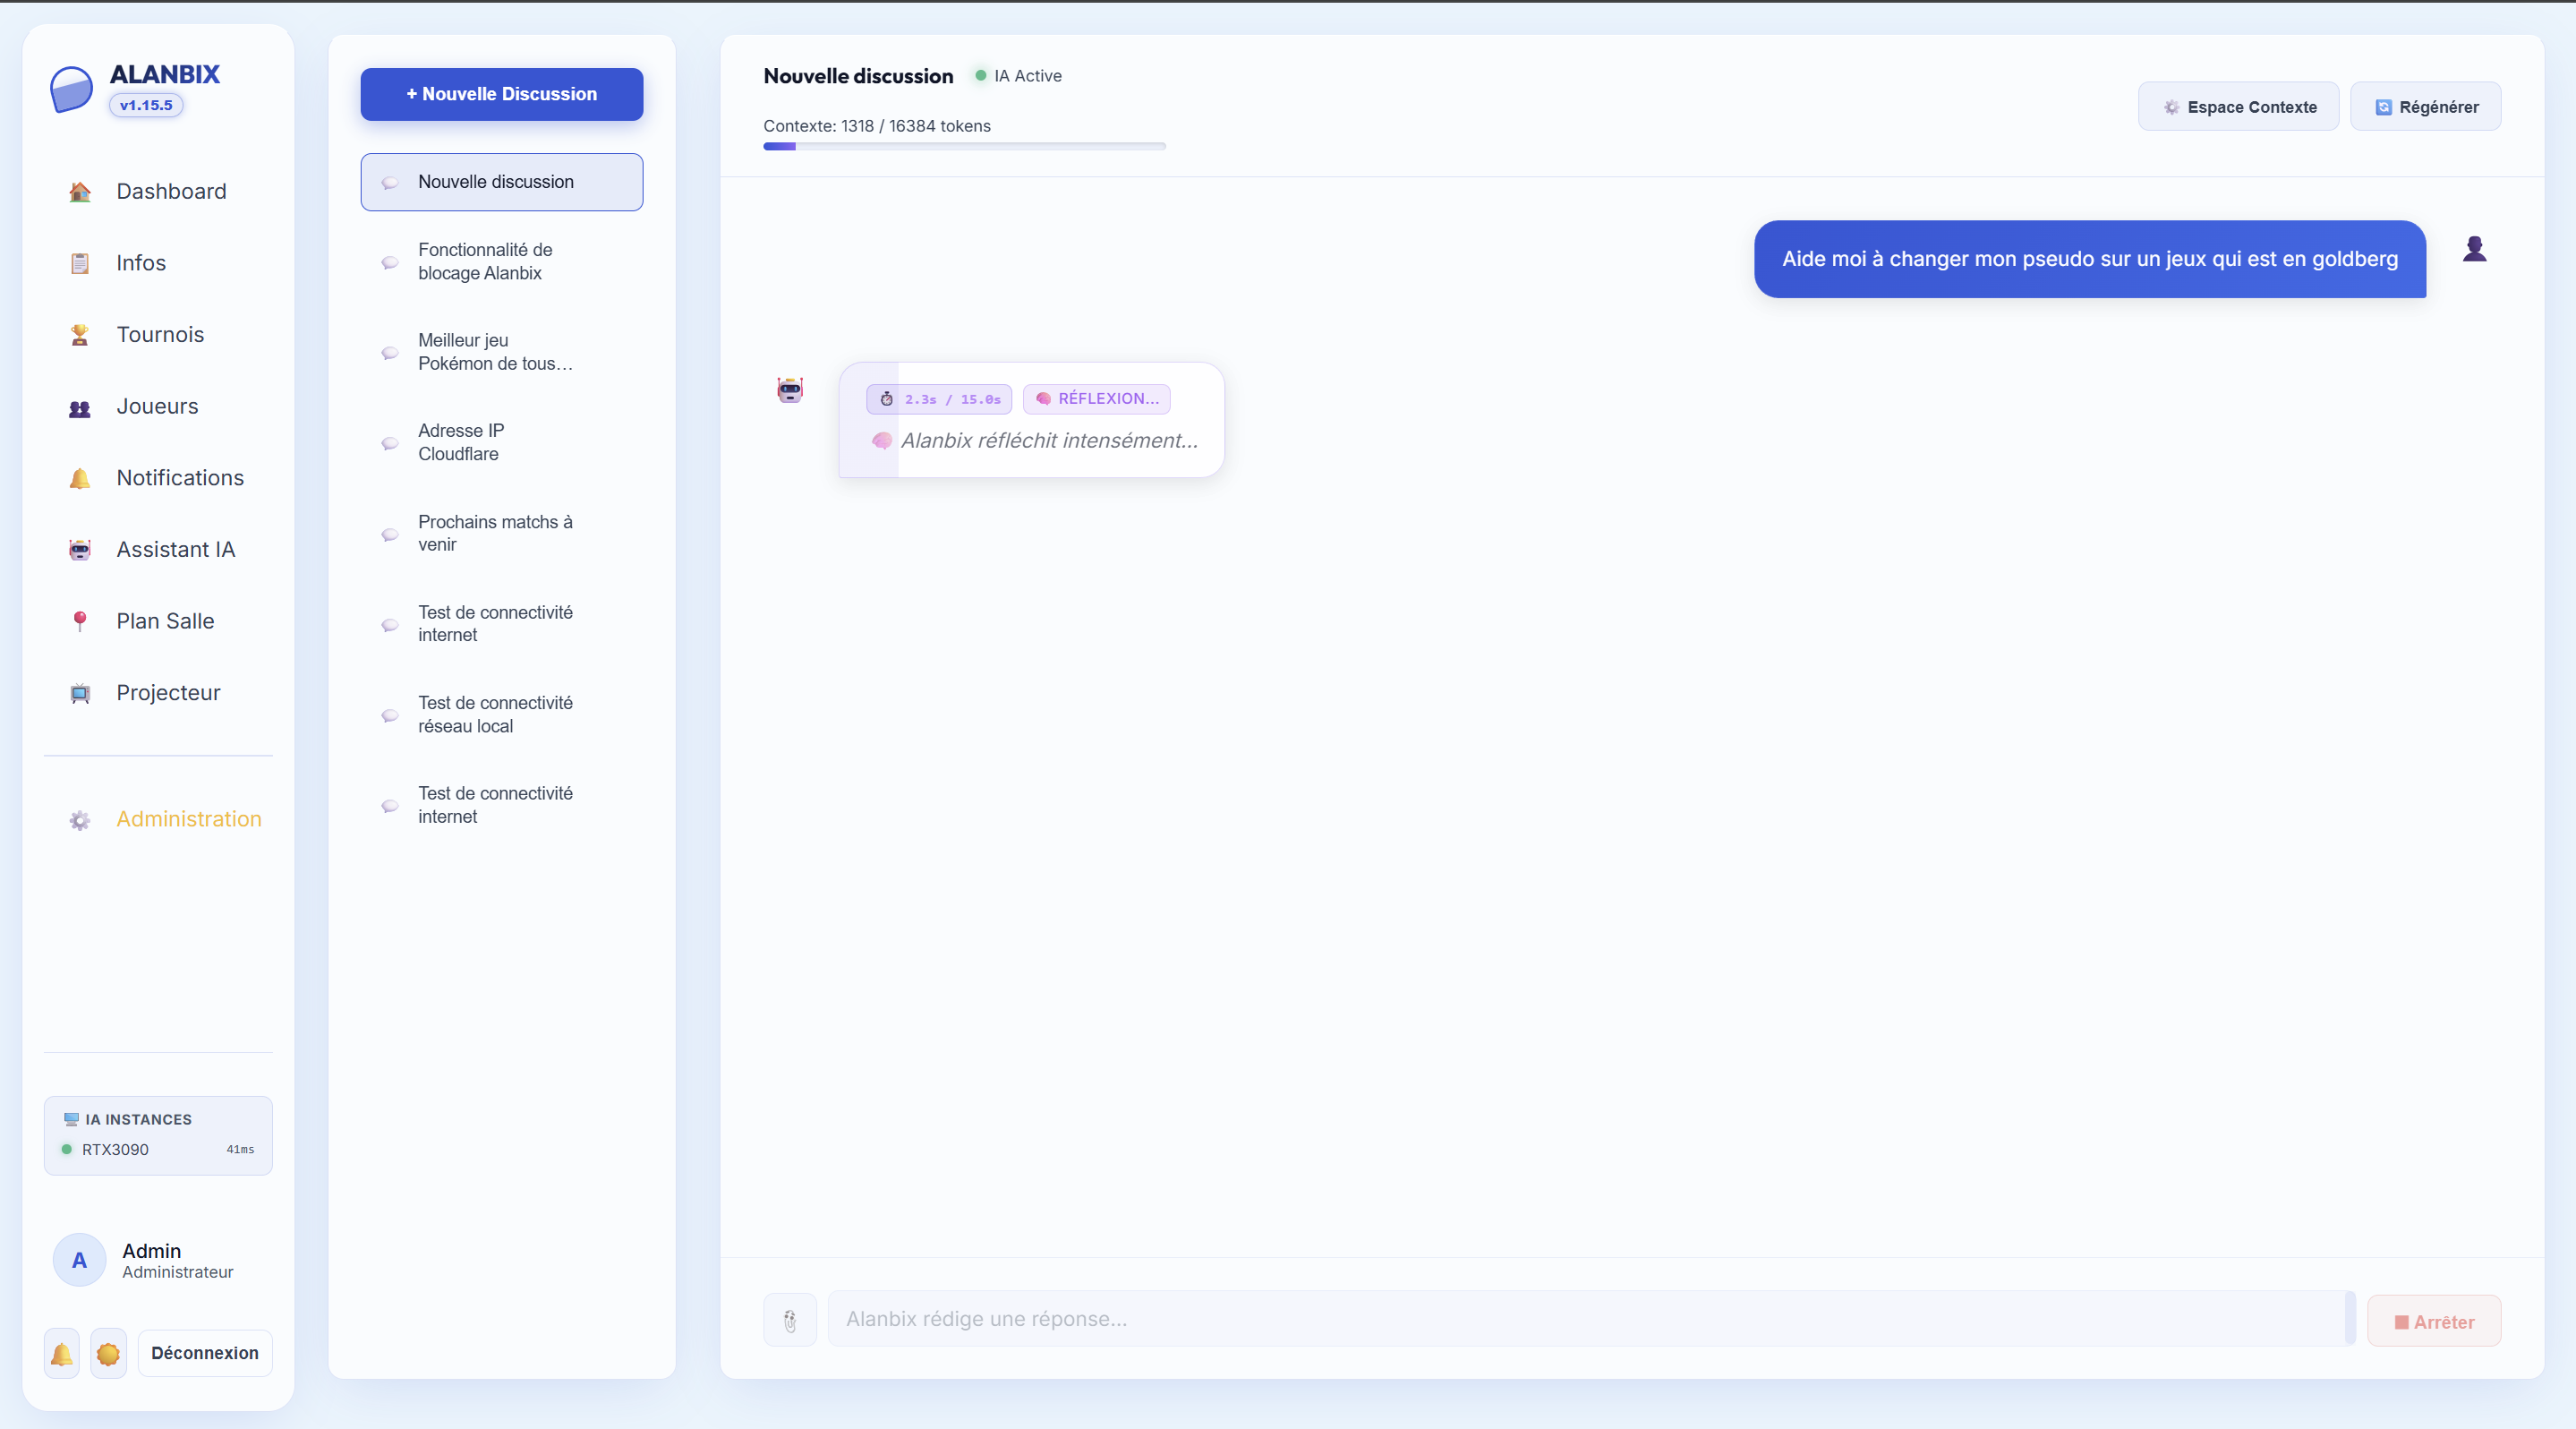Click the Notifications bell icon in sidebar menu
The image size is (2576, 1429).
point(80,478)
